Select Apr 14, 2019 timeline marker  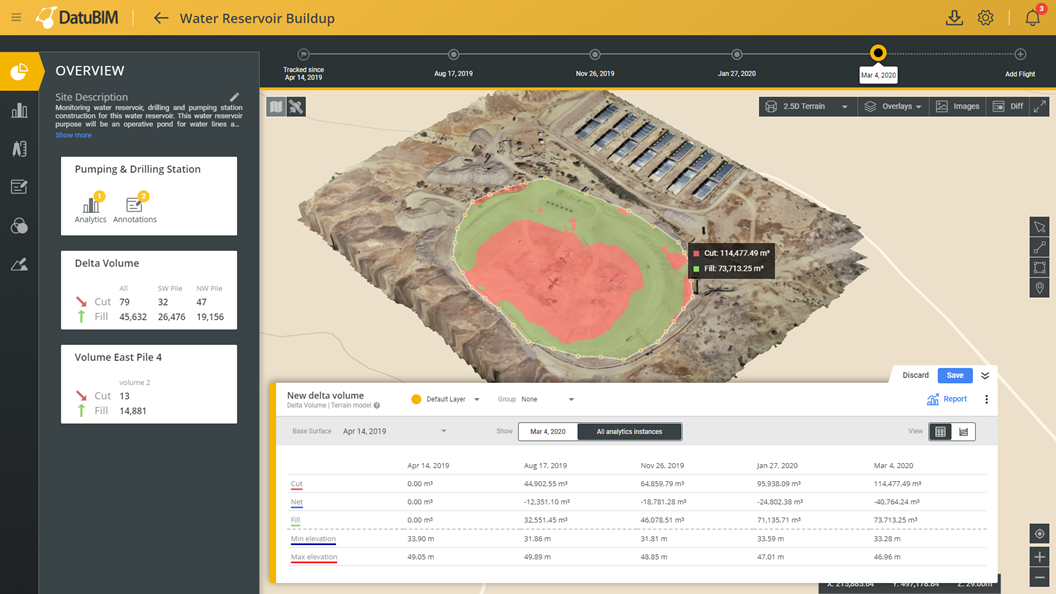[x=304, y=54]
